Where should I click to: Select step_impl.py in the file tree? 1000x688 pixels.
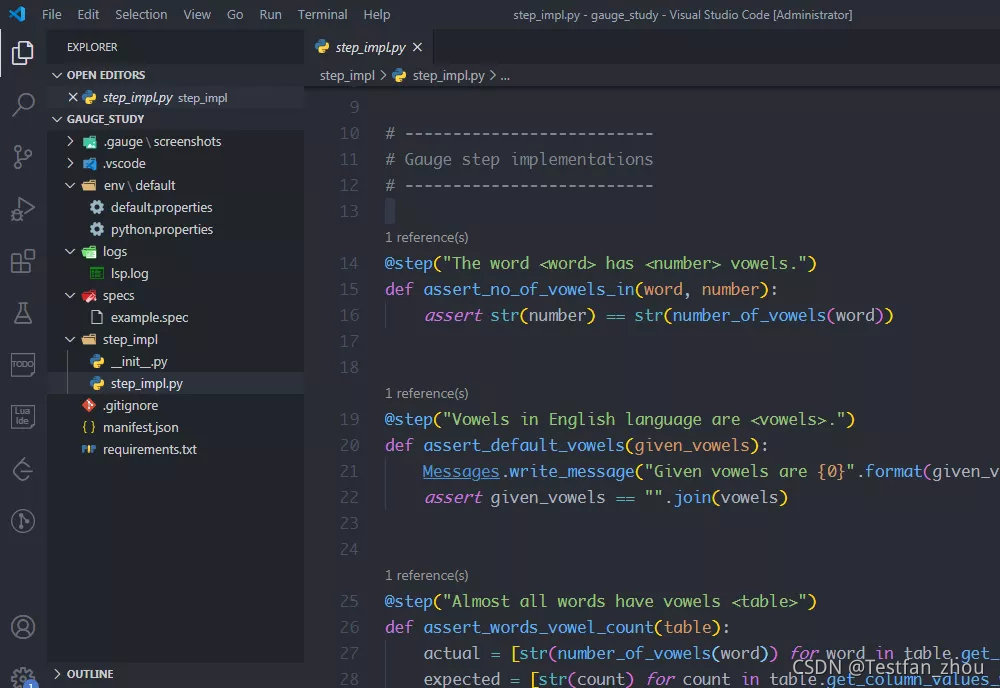point(147,383)
